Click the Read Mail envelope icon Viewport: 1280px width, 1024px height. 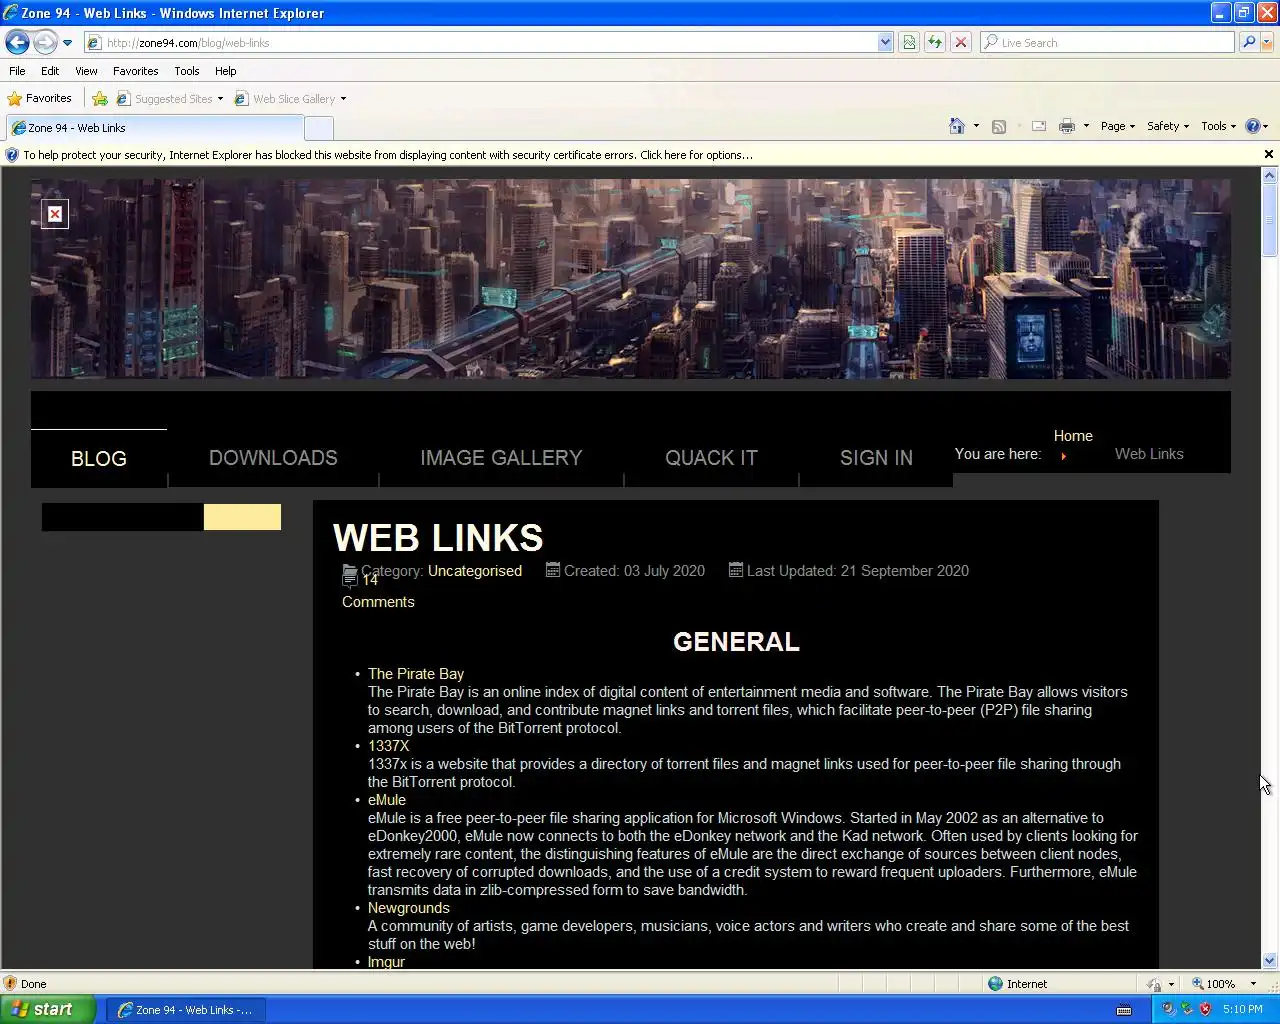(1039, 126)
